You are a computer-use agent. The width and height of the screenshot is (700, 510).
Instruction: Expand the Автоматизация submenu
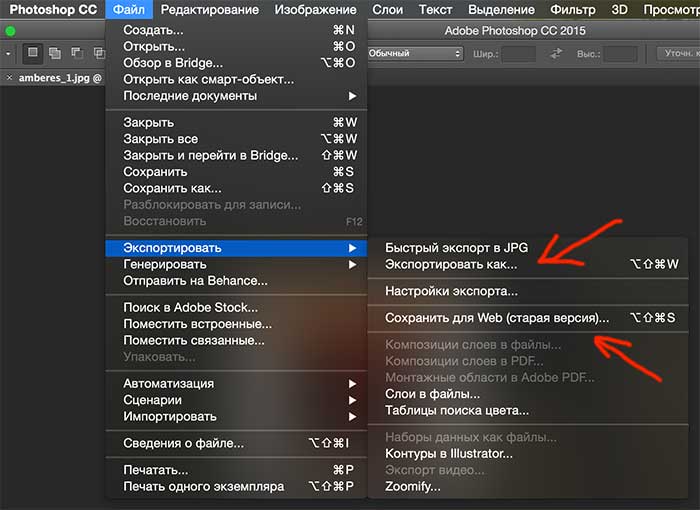(x=237, y=384)
